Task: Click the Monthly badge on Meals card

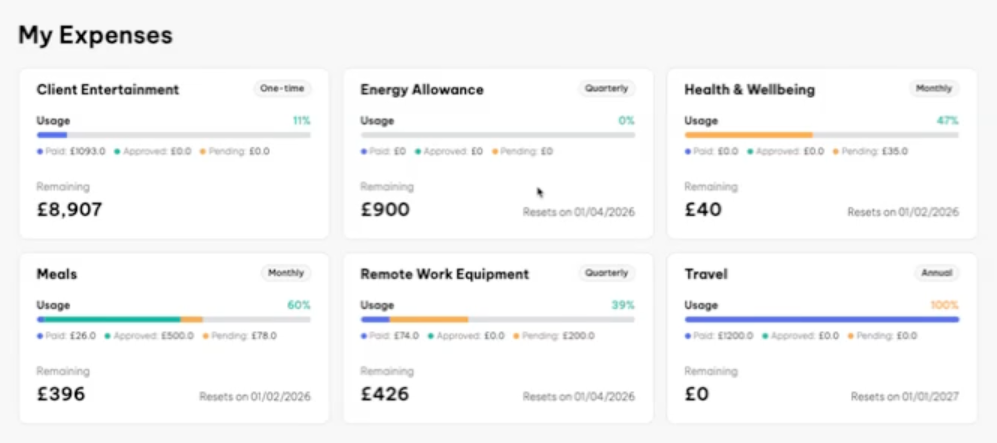Action: [x=285, y=273]
